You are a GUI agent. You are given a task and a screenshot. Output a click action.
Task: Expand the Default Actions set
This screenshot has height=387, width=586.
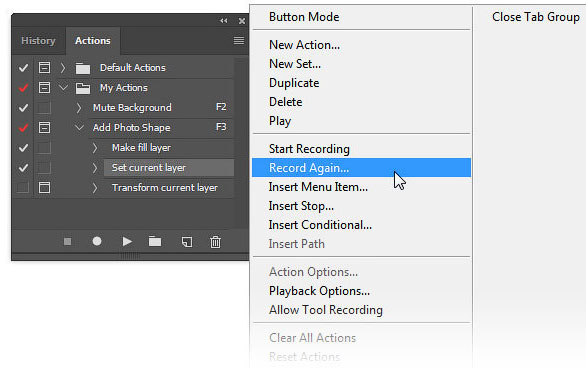tap(63, 68)
